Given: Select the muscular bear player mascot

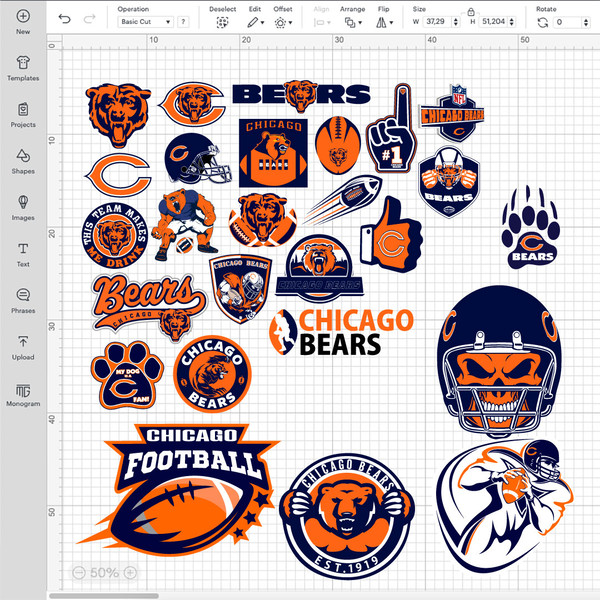Looking at the screenshot, I should click(185, 225).
